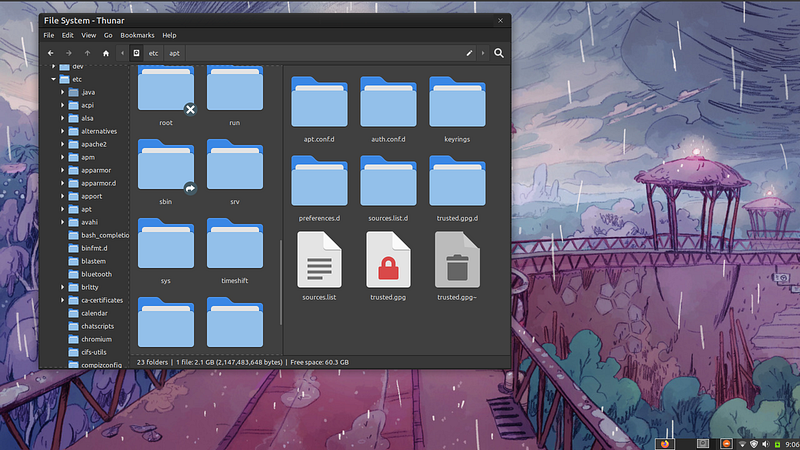The width and height of the screenshot is (800, 450).
Task: Select the apt.conf.d folder
Action: [319, 102]
